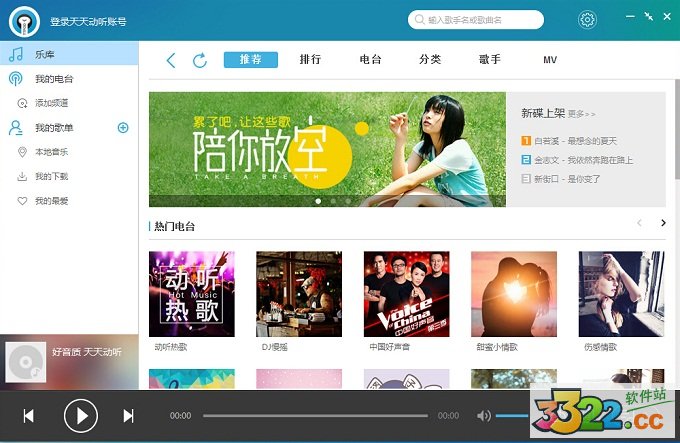Image resolution: width=680 pixels, height=443 pixels.
Task: Refresh the page with reload icon
Action: [200, 60]
